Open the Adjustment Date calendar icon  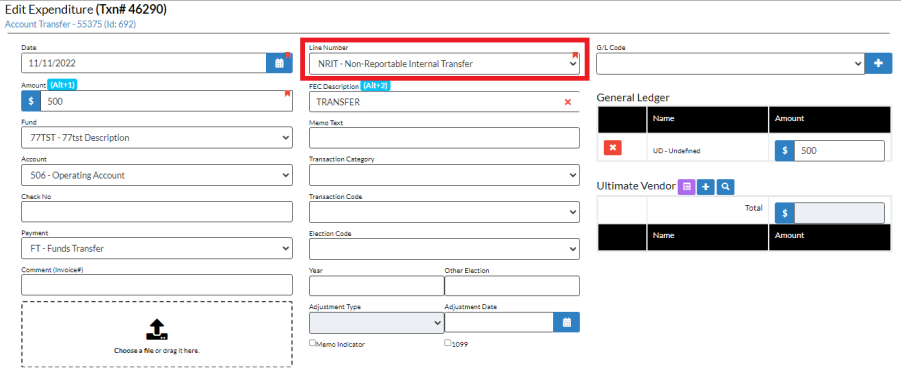[x=567, y=322]
